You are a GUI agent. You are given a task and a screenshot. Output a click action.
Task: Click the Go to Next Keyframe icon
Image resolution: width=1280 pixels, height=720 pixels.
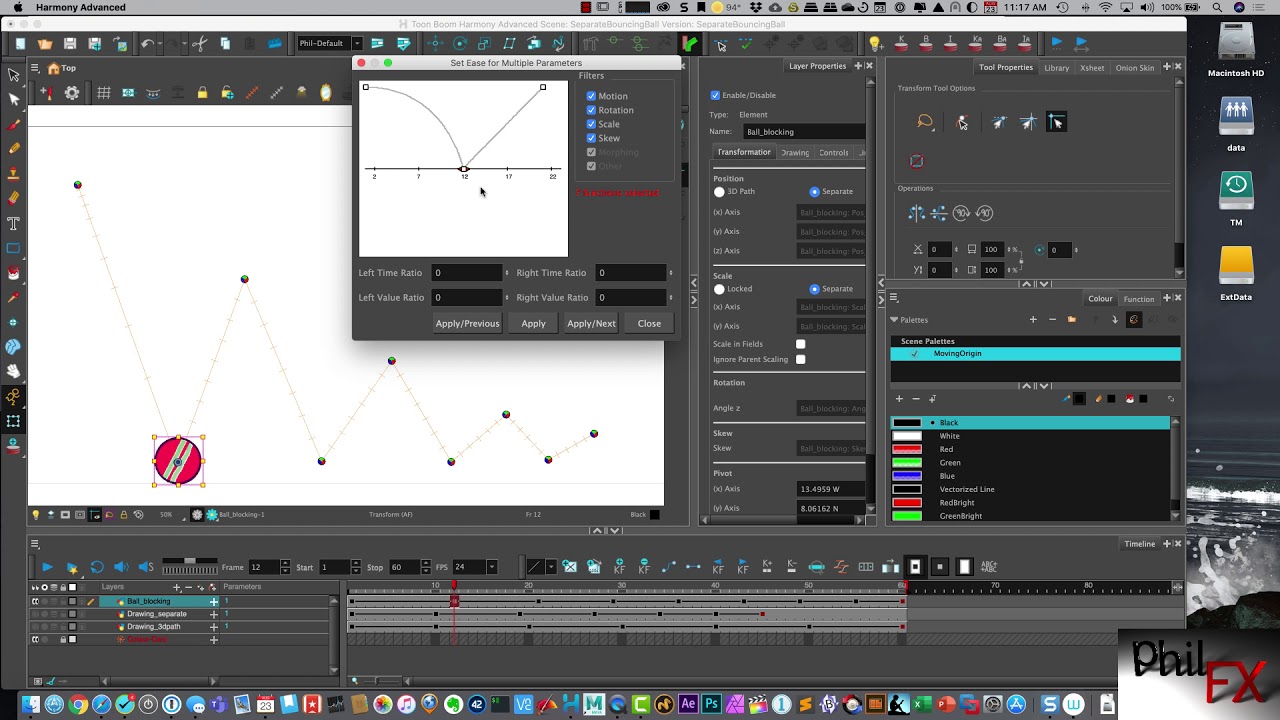coord(743,567)
